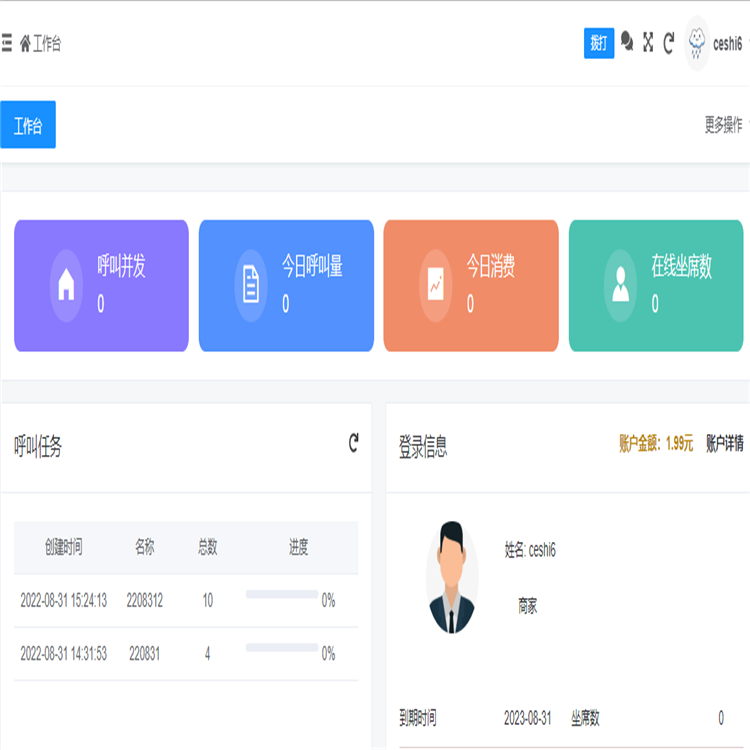Click the home icon beside 工作台 breadcrumb
Image resolution: width=750 pixels, height=750 pixels.
click(25, 44)
